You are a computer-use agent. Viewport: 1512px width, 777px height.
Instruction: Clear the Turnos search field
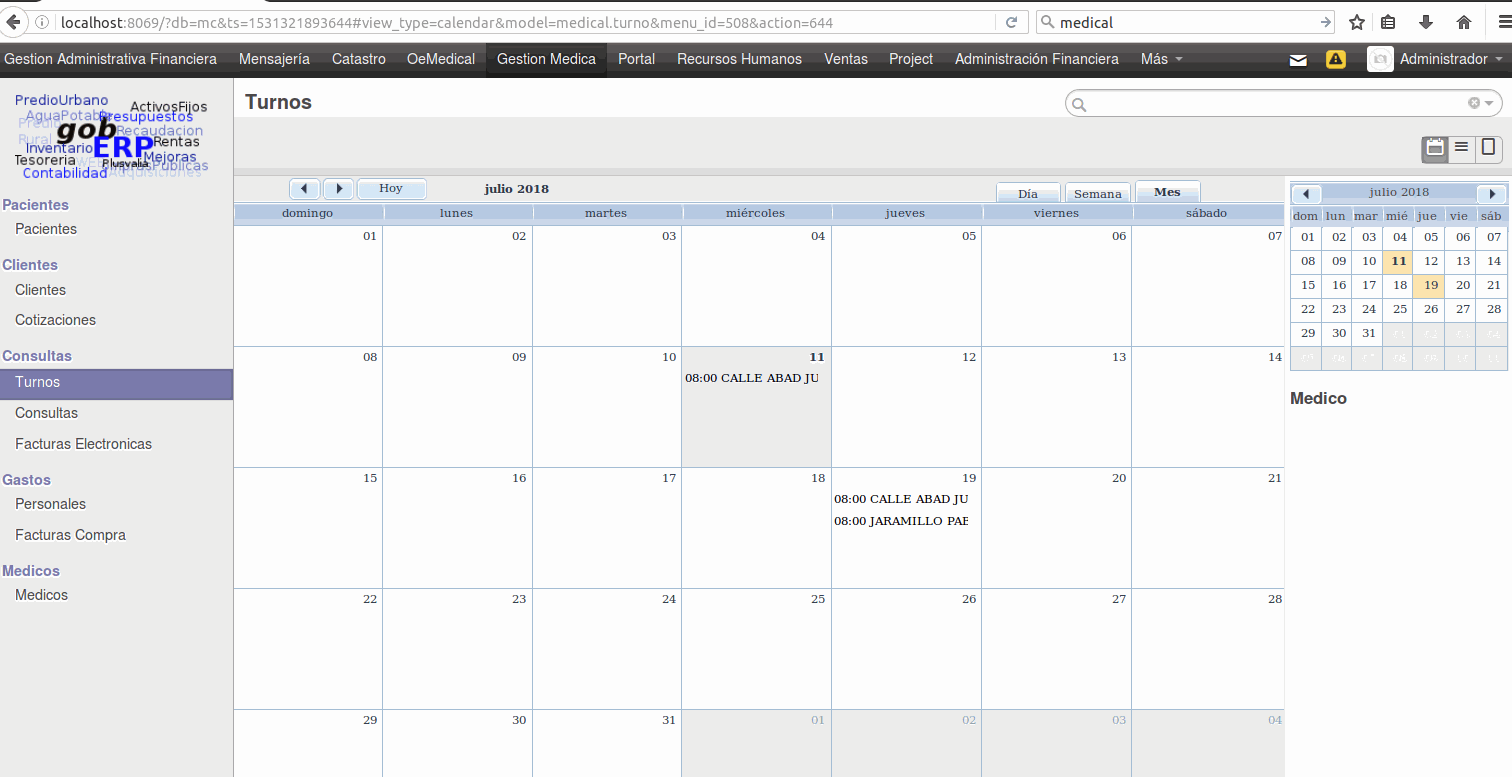(1474, 103)
